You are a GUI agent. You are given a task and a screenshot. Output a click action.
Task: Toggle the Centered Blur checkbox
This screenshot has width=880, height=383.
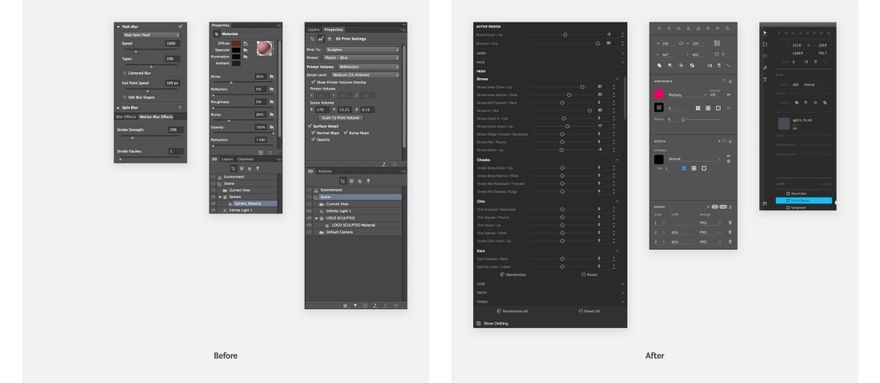[125, 73]
